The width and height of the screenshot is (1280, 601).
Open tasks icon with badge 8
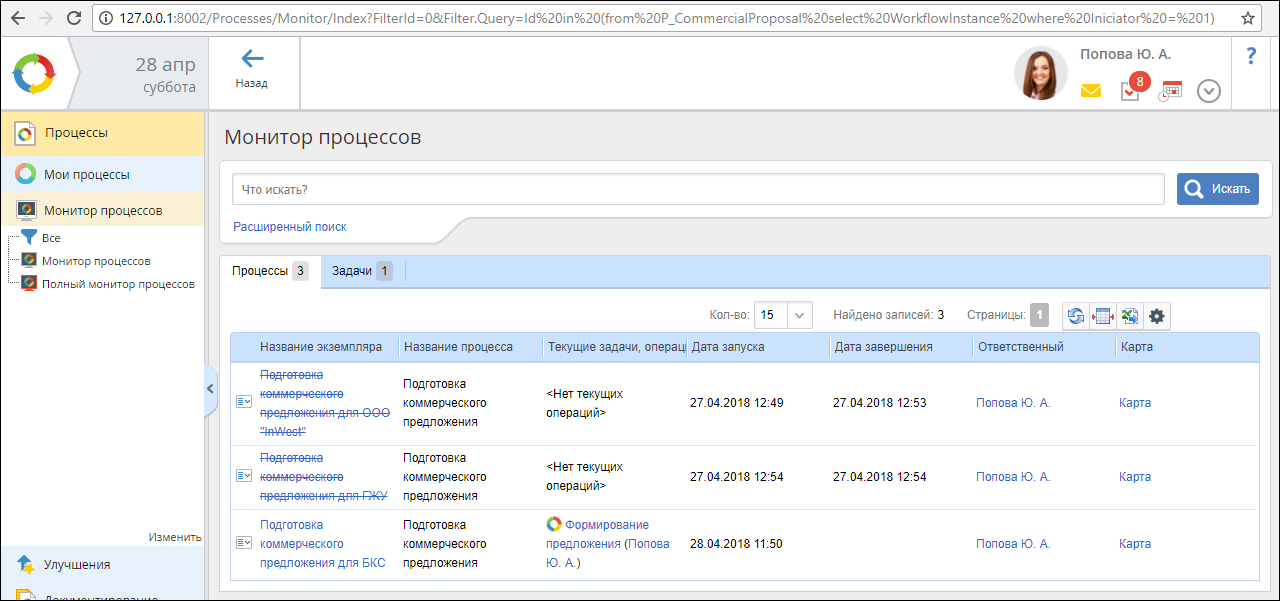pyautogui.click(x=1130, y=91)
